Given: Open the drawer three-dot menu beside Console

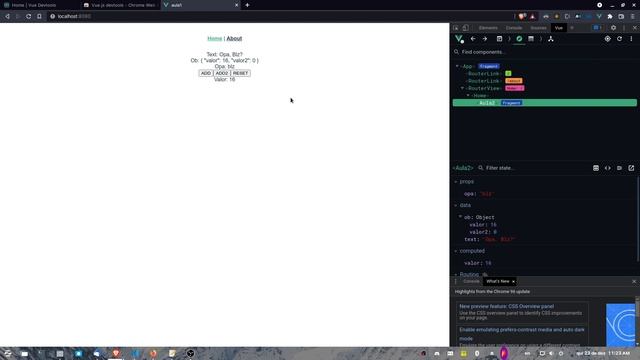Looking at the screenshot, I should pyautogui.click(x=456, y=281).
